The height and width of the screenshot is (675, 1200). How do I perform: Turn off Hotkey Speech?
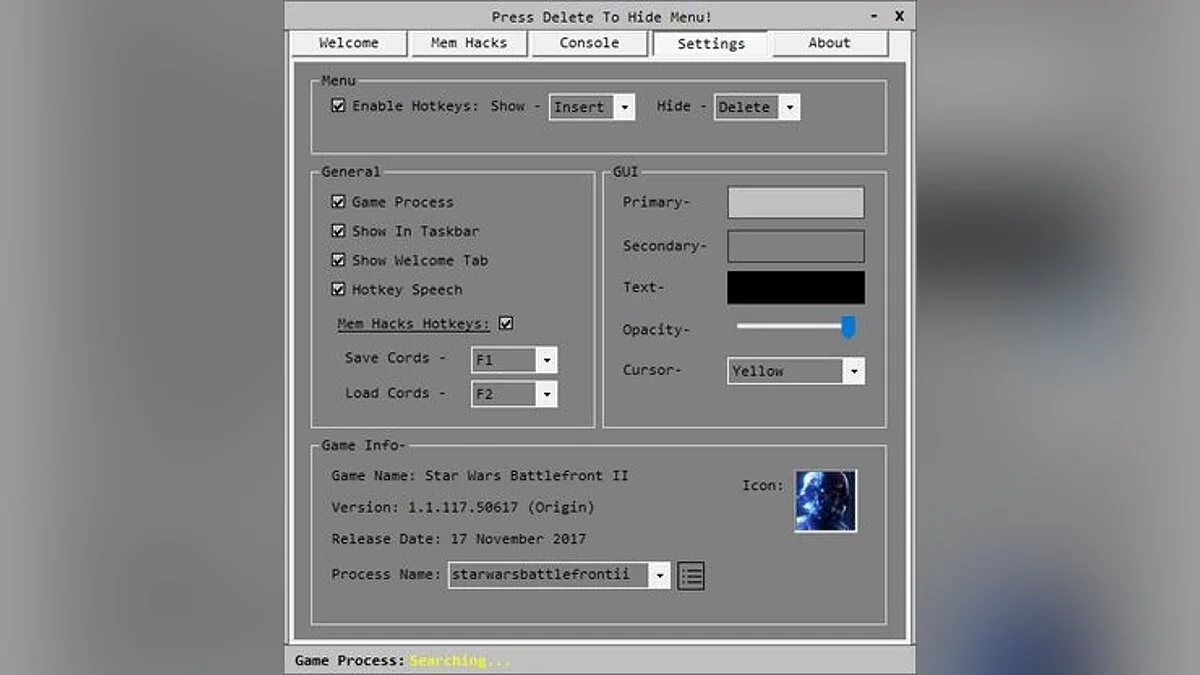[339, 289]
